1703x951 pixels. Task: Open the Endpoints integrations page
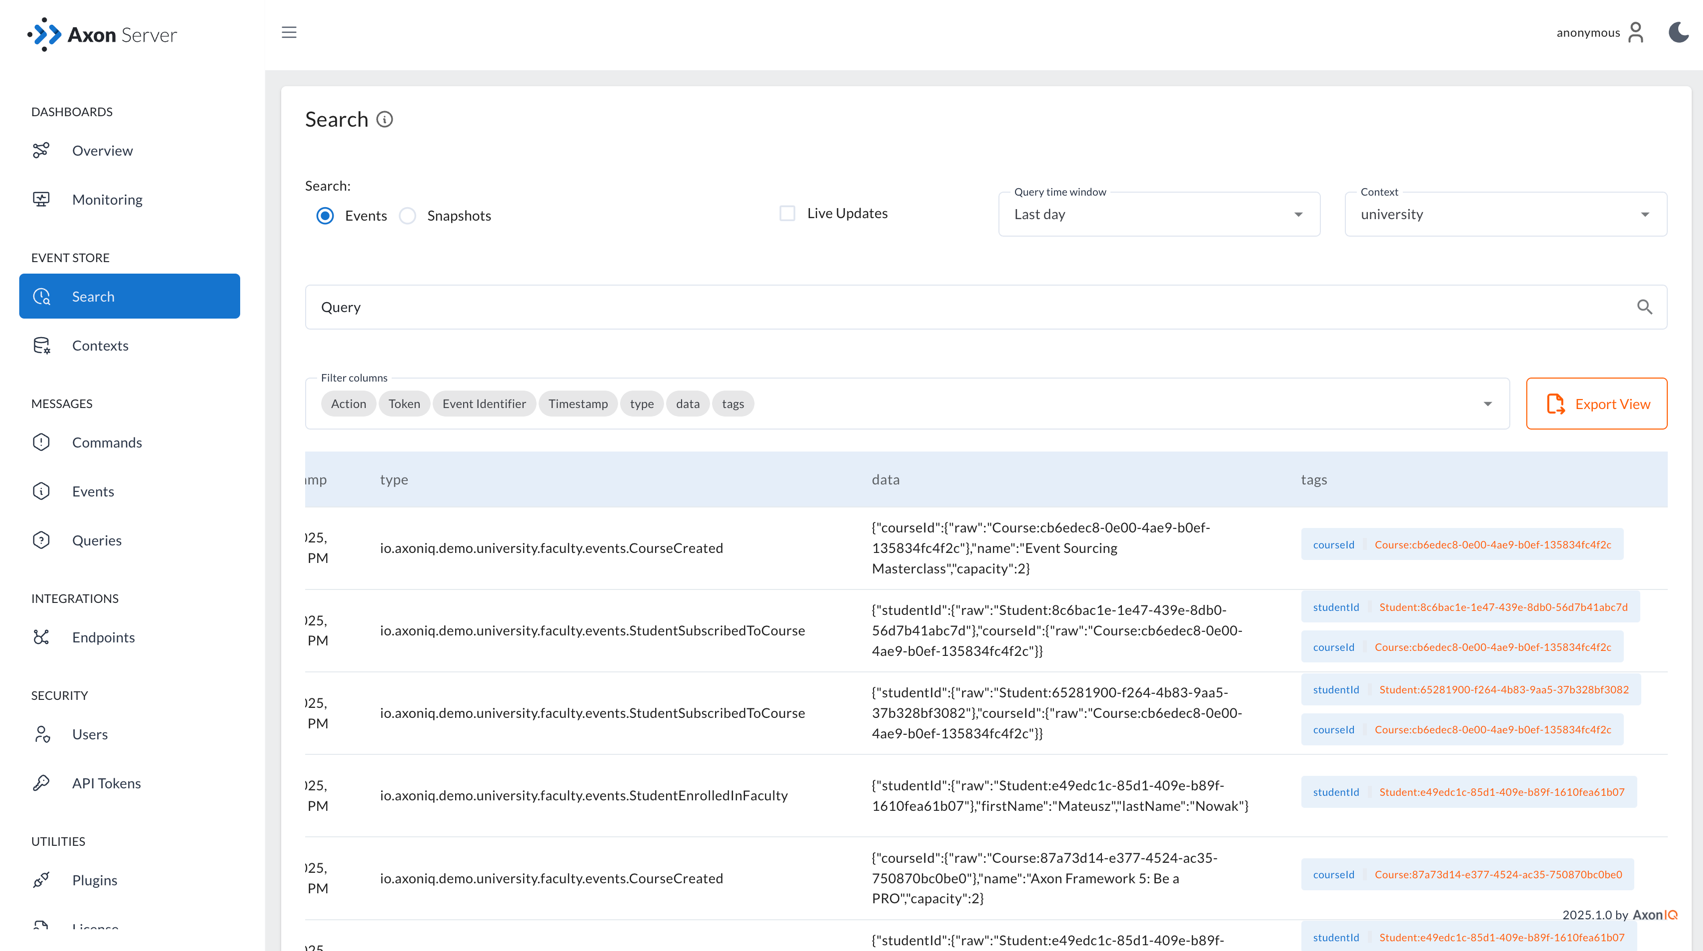click(x=103, y=637)
